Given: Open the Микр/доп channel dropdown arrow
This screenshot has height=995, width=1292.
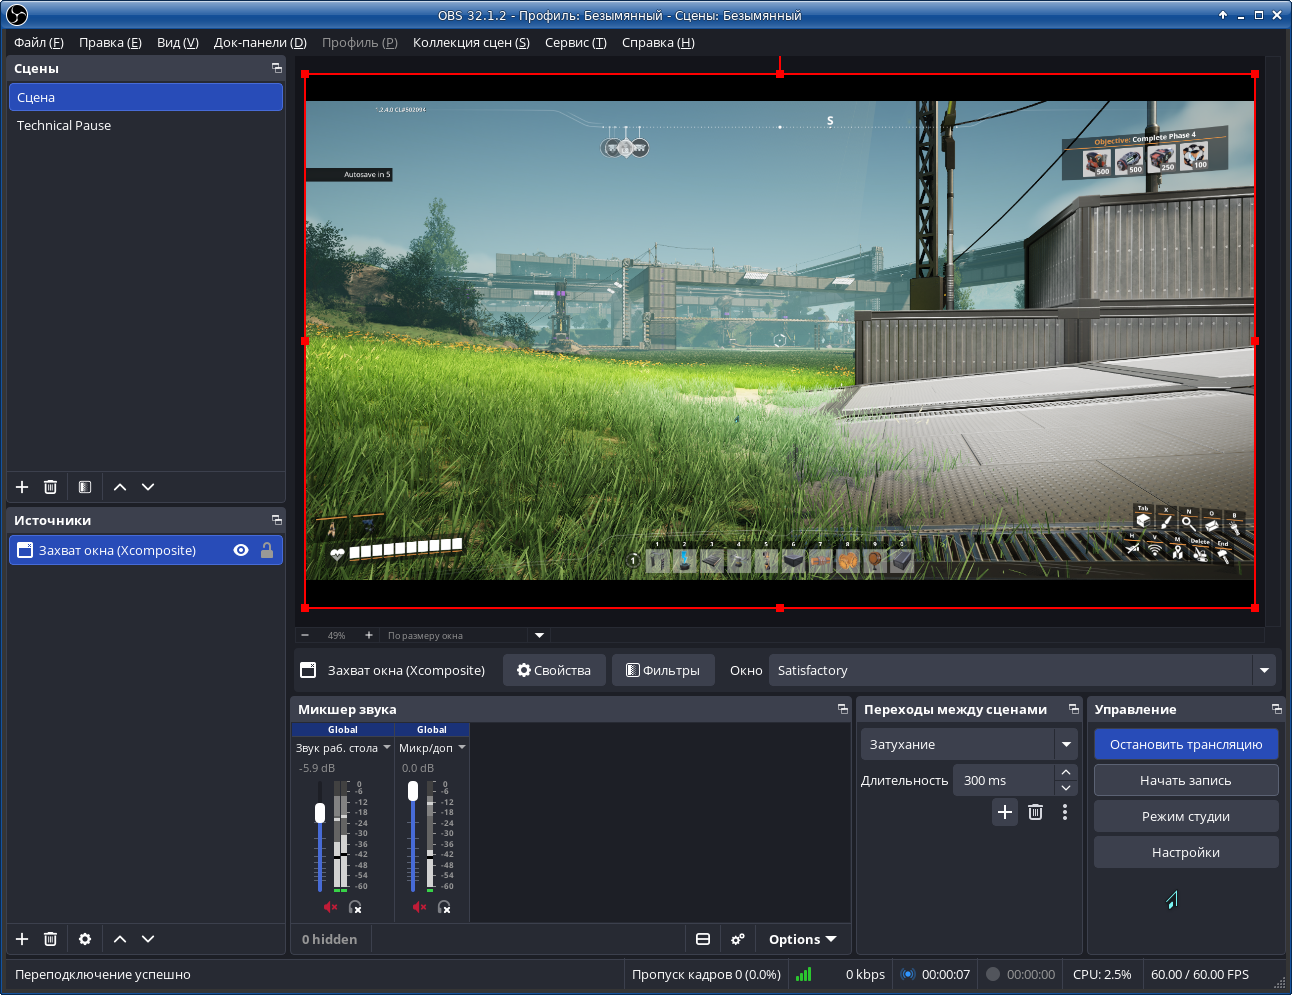Looking at the screenshot, I should (x=462, y=747).
